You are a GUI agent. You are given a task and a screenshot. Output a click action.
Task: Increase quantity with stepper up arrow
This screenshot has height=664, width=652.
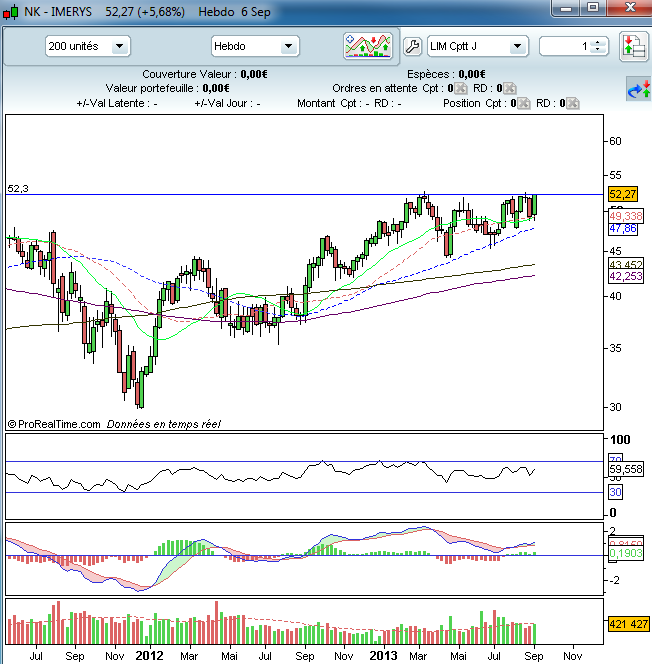click(x=597, y=42)
